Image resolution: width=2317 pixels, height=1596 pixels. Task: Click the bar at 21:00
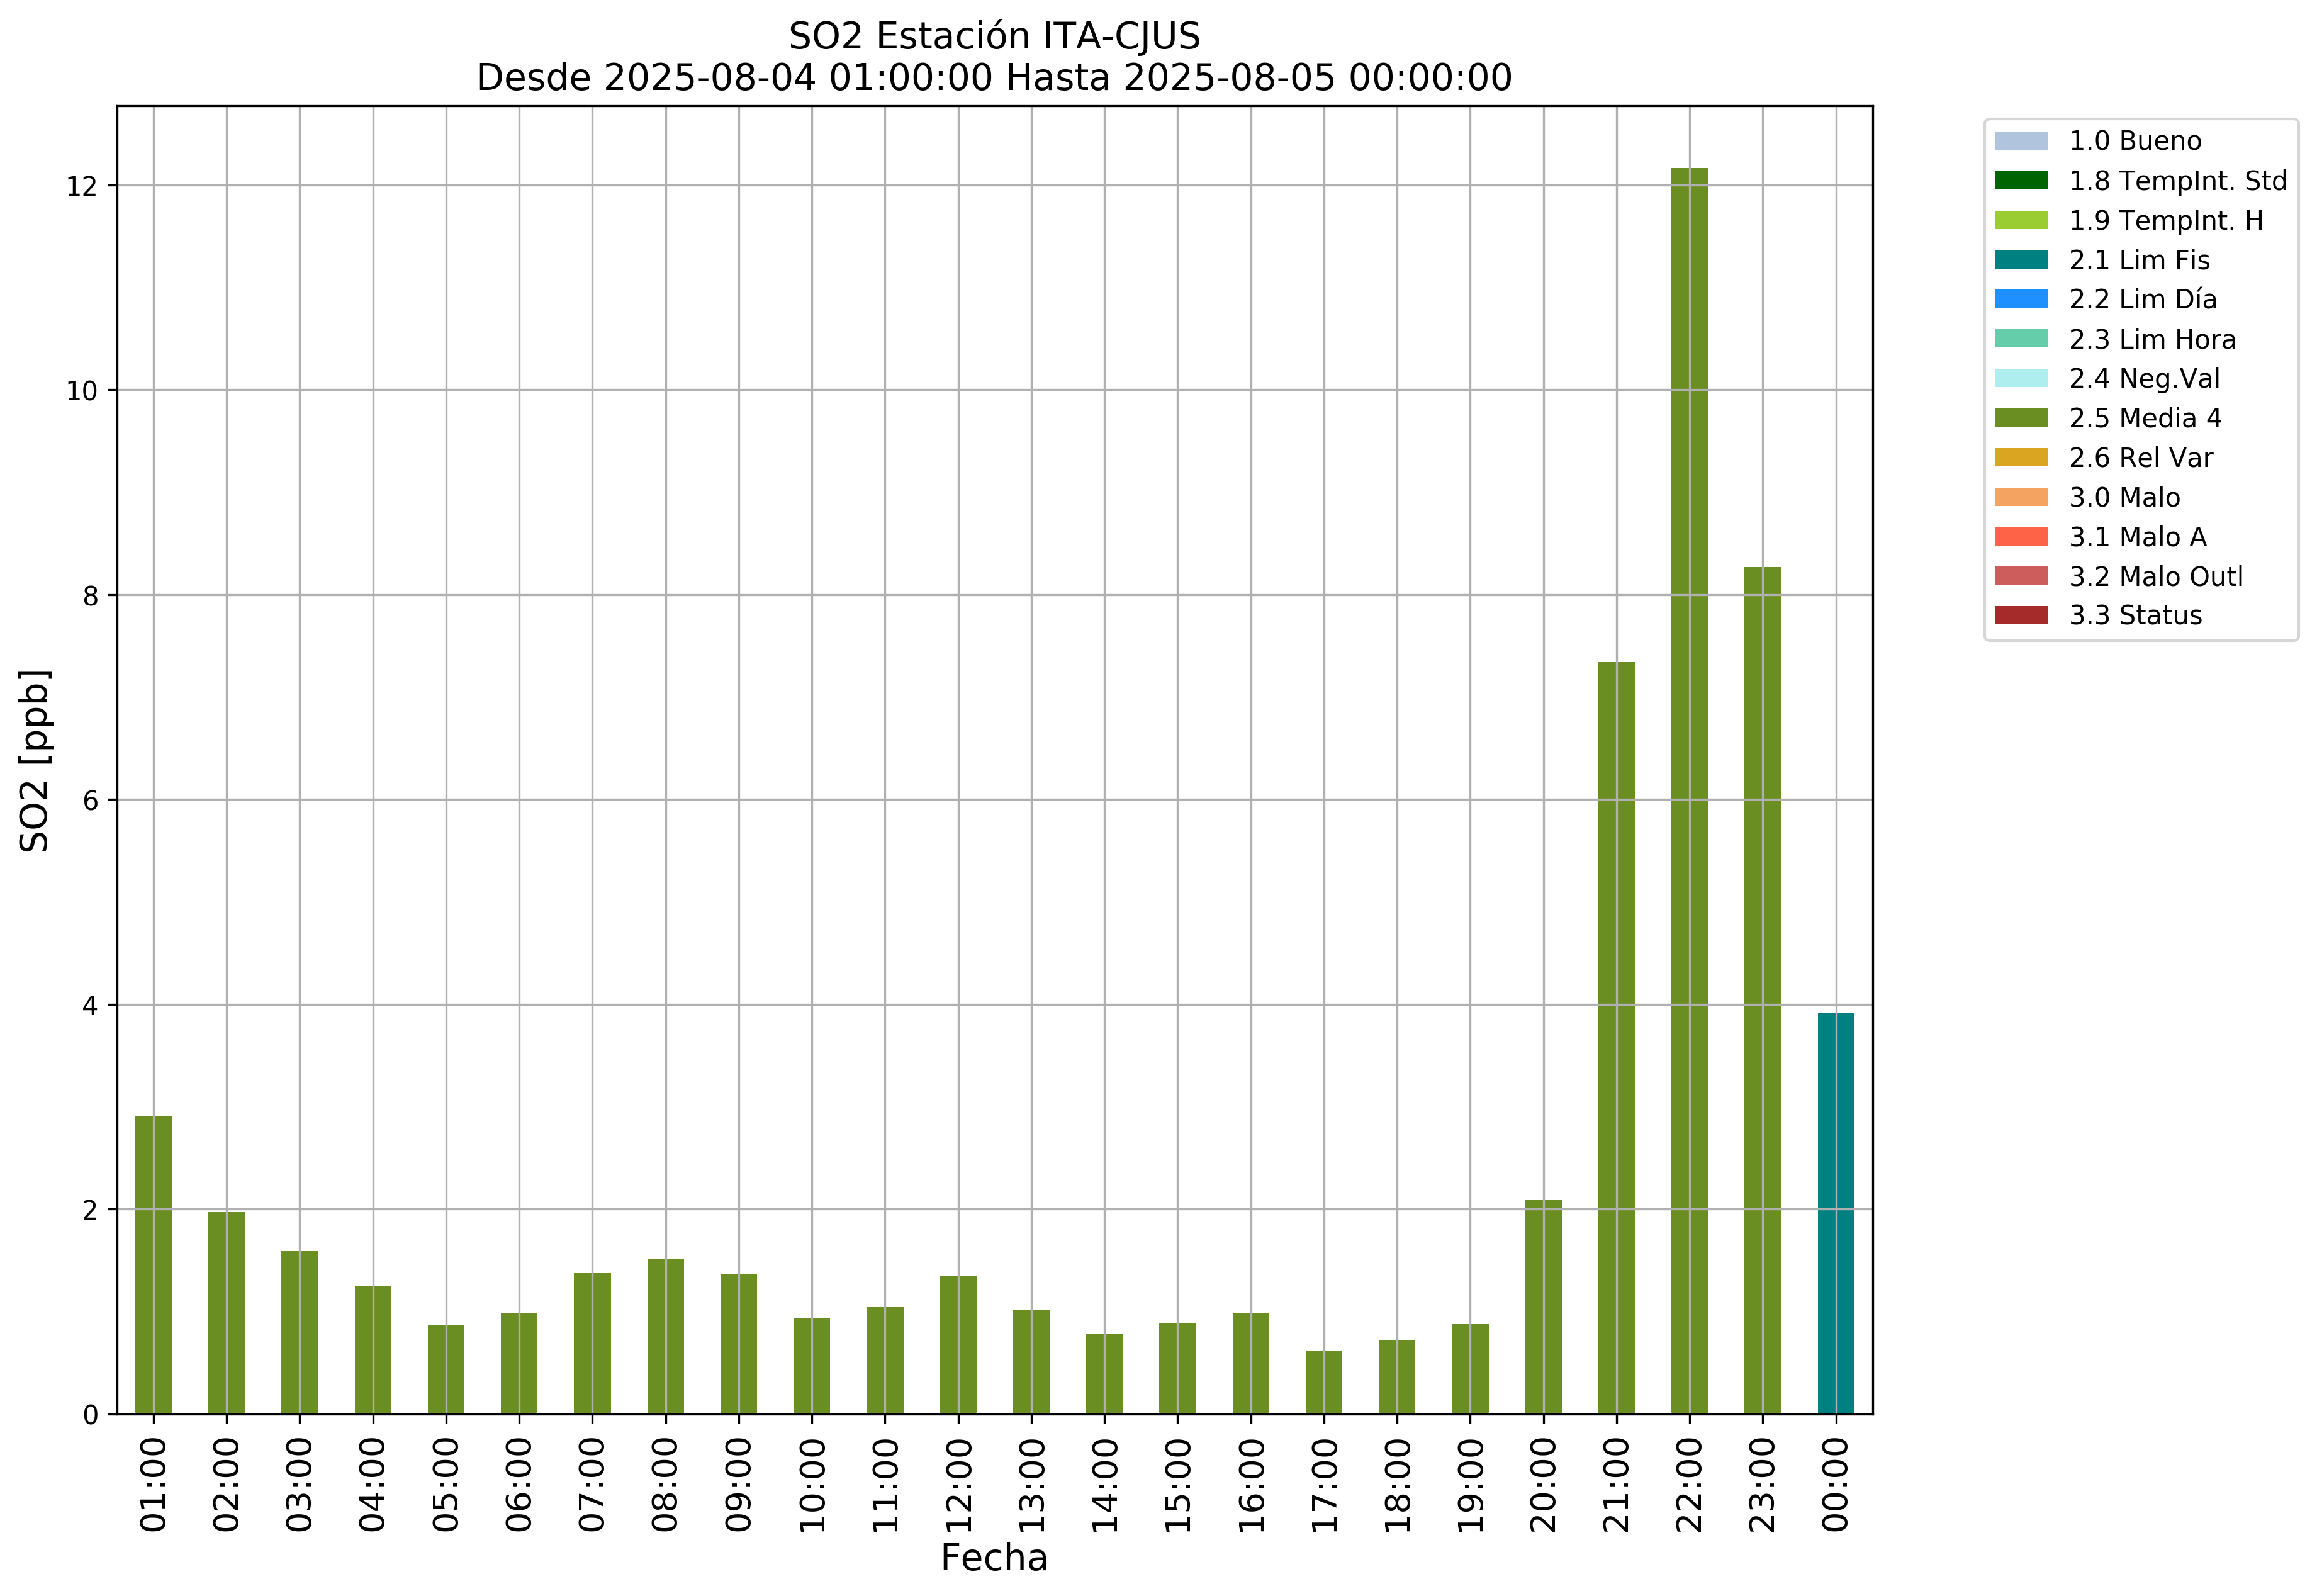(1616, 1037)
